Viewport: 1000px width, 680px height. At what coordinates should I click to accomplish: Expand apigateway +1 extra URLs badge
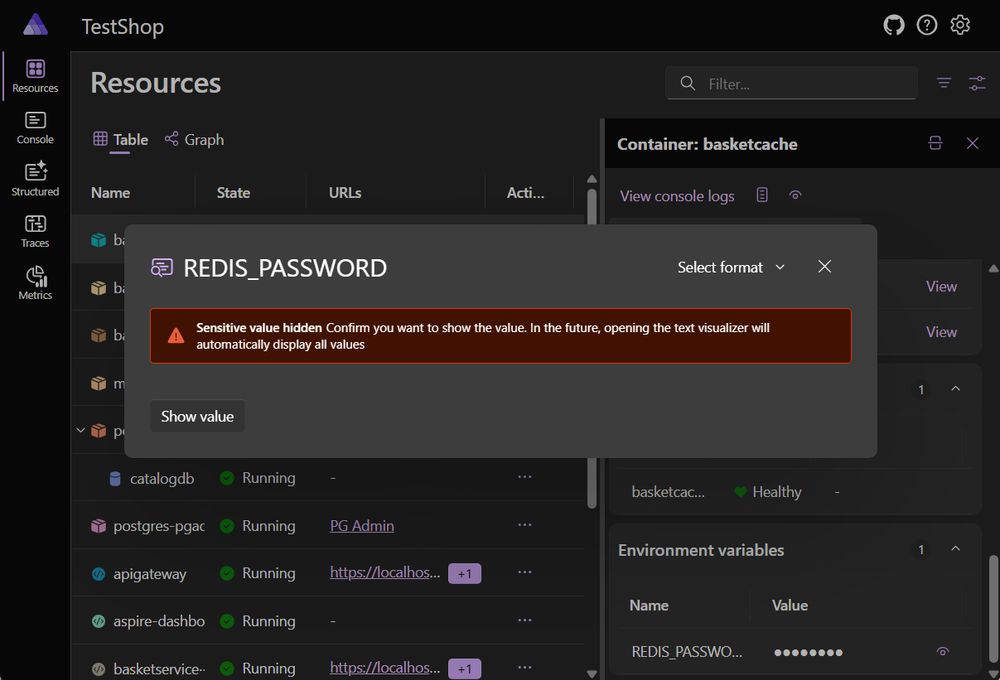pos(464,573)
